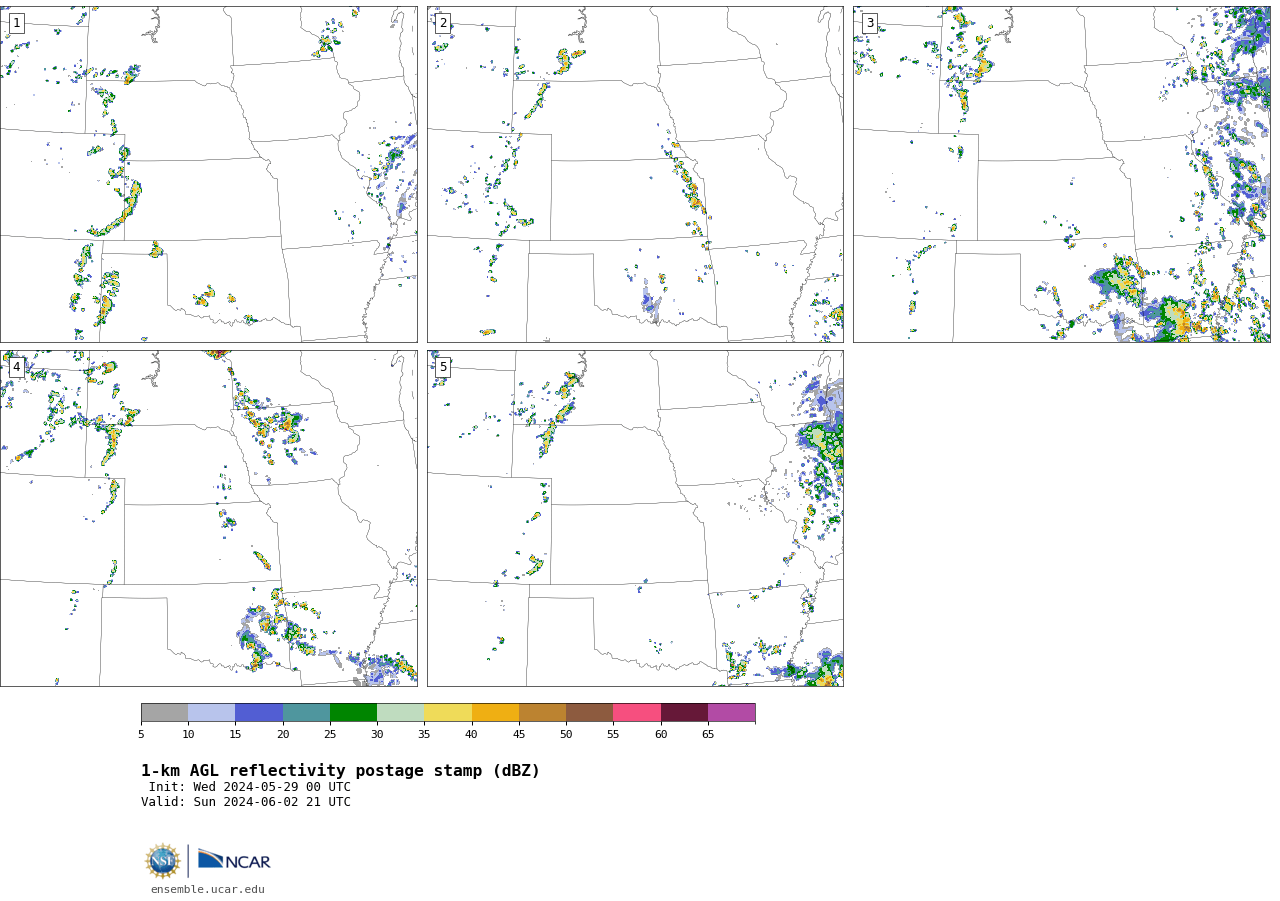Click the yellow 35-40 dBZ swatch
The height and width of the screenshot is (901, 1280).
pyautogui.click(x=448, y=713)
